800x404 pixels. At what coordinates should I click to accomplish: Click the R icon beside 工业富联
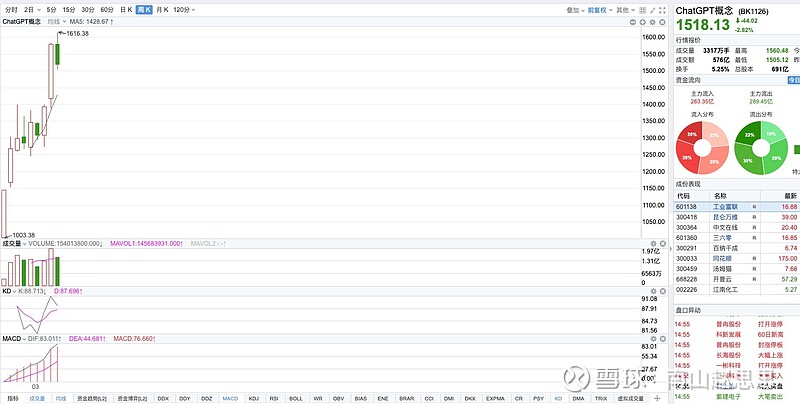pos(754,207)
